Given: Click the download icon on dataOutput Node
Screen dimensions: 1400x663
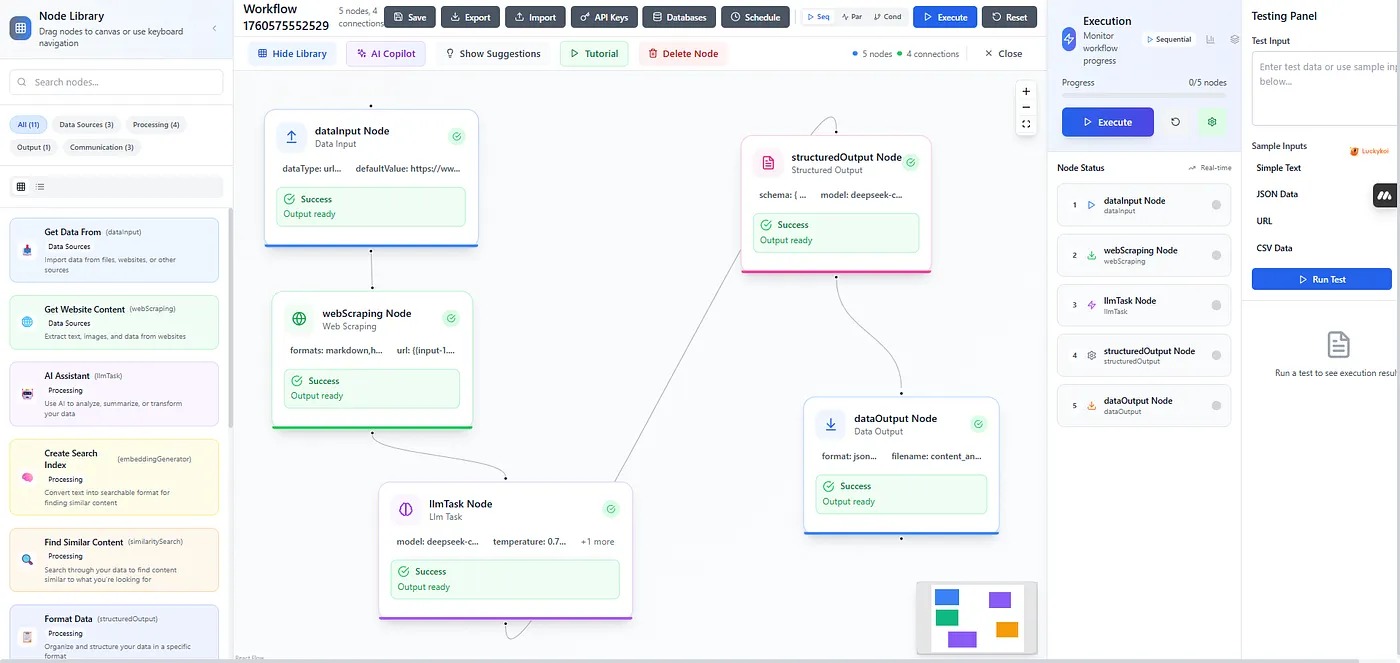Looking at the screenshot, I should pyautogui.click(x=830, y=424).
